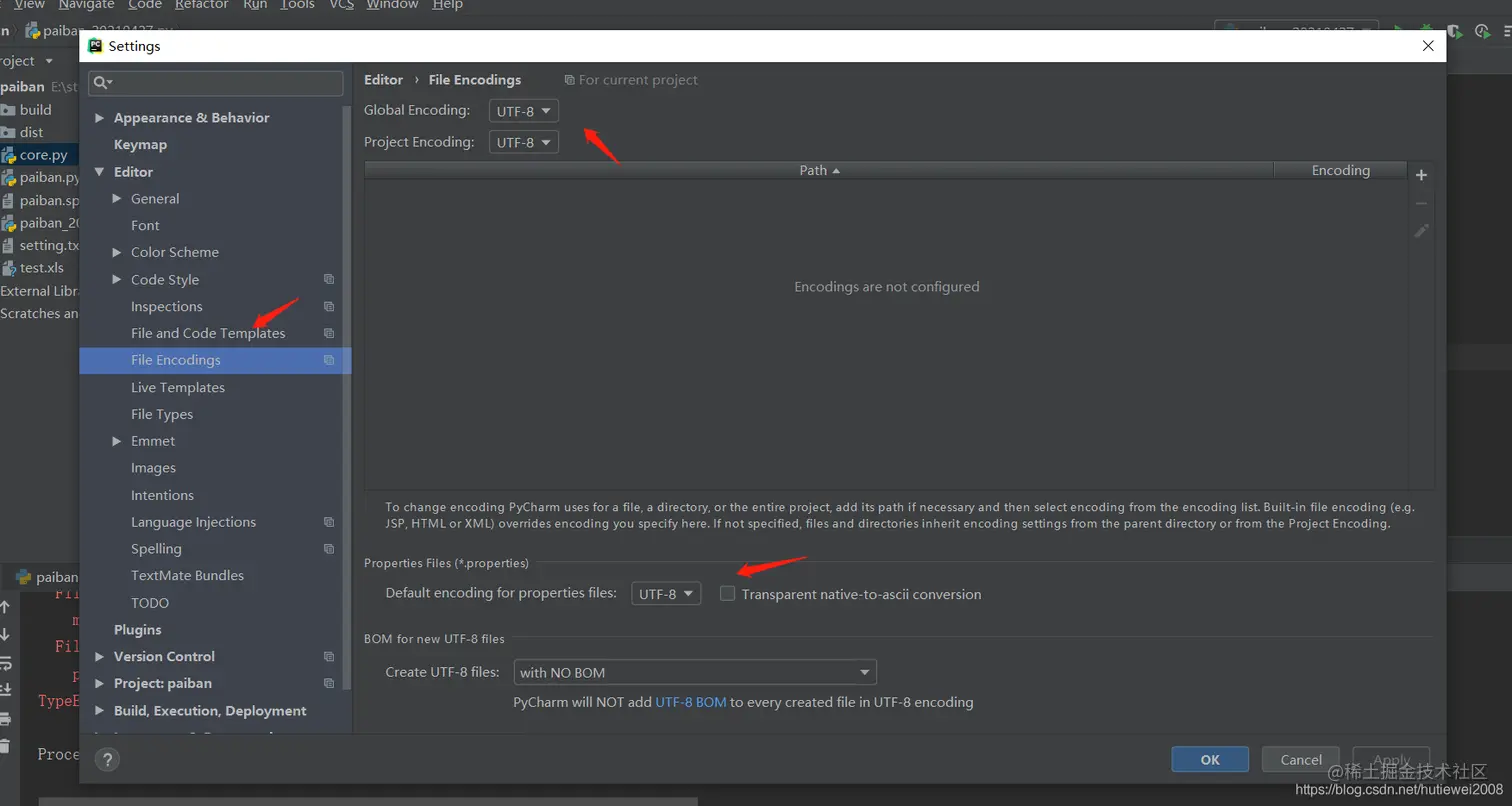The image size is (1512, 806).
Task: Click the trash icon in Run tool window
Action: [5, 746]
